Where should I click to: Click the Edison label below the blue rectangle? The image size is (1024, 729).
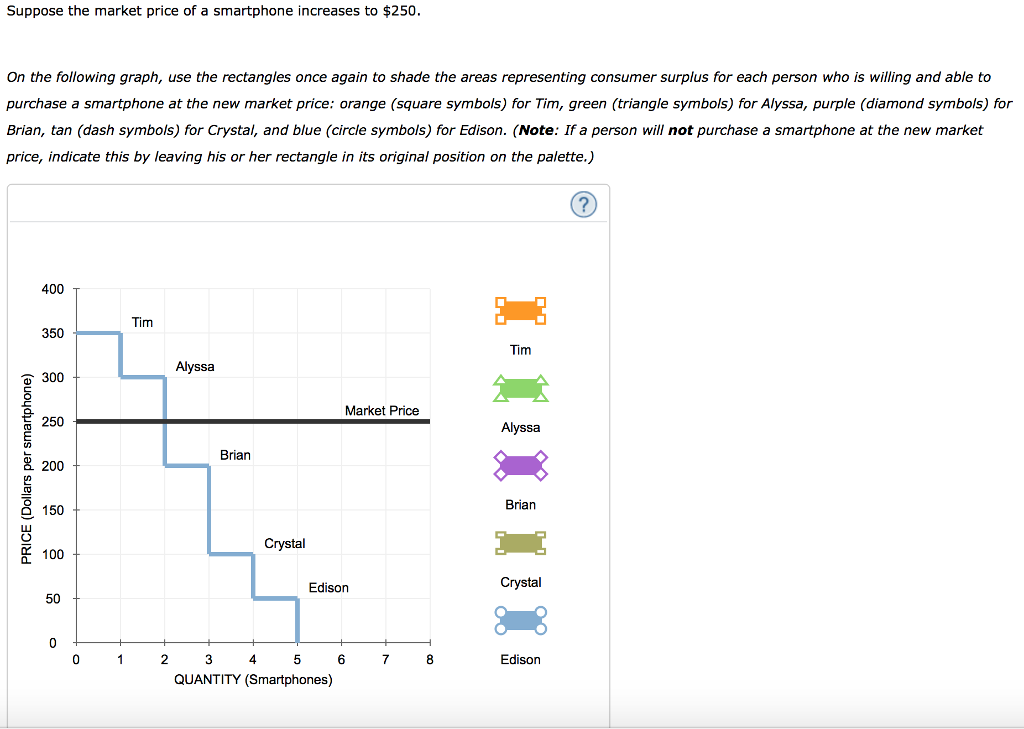tap(520, 660)
